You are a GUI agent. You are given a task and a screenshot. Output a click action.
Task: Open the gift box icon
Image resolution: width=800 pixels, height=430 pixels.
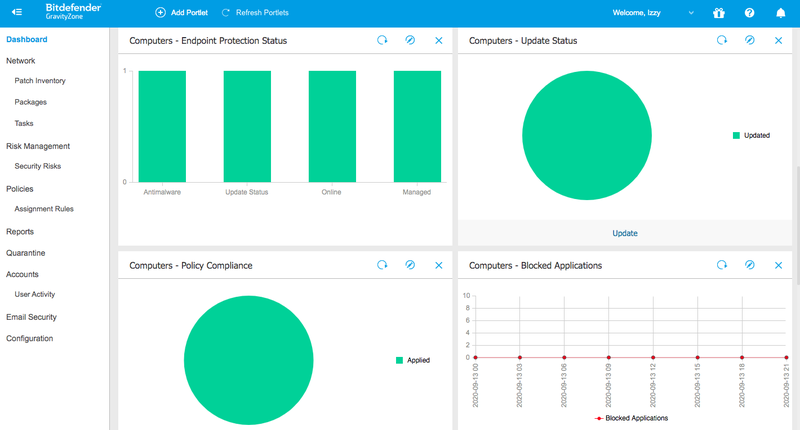[x=719, y=13]
